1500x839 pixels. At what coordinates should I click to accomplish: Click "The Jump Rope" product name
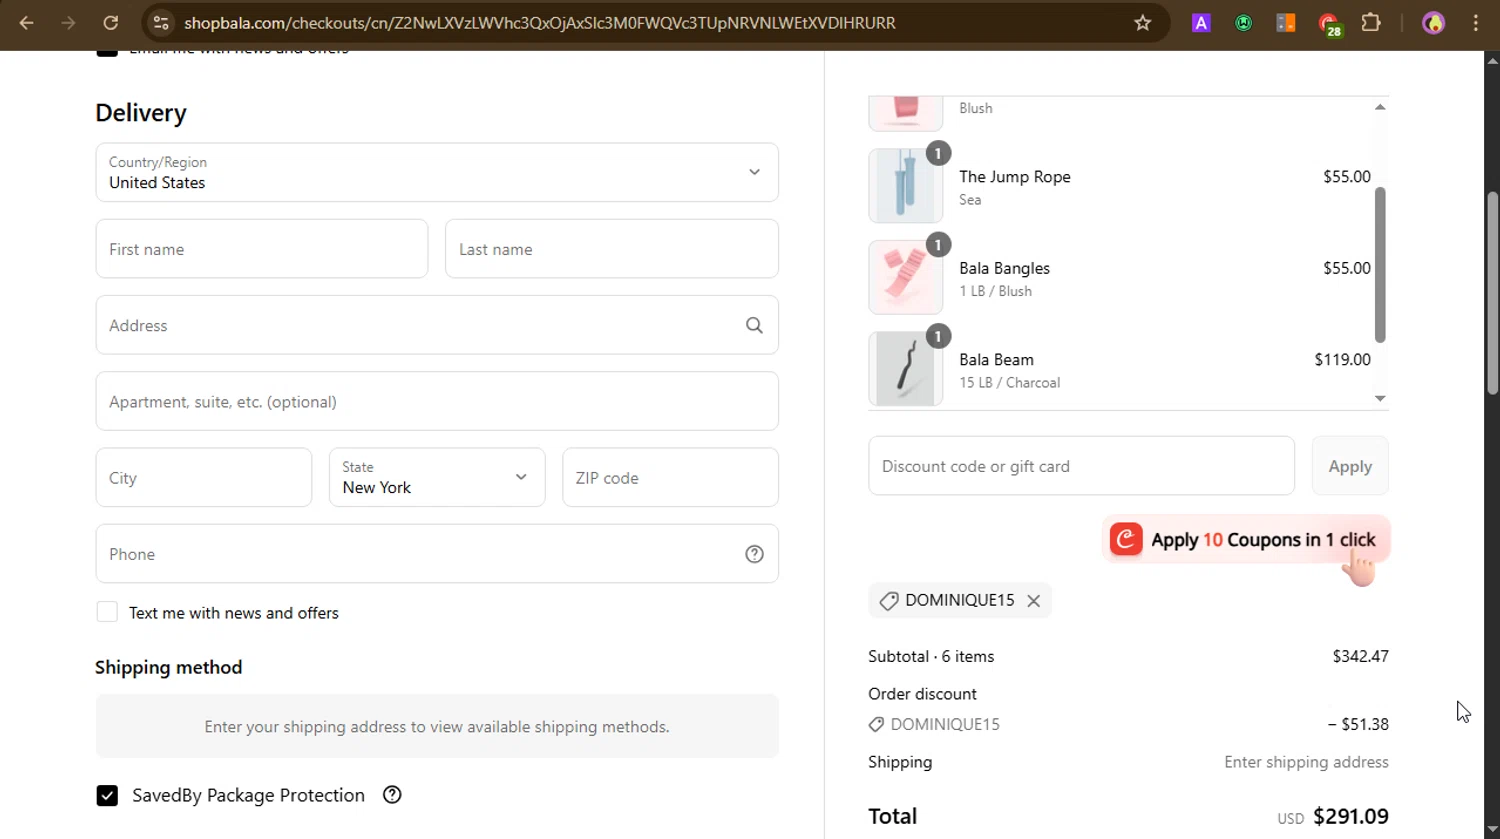click(x=1015, y=177)
